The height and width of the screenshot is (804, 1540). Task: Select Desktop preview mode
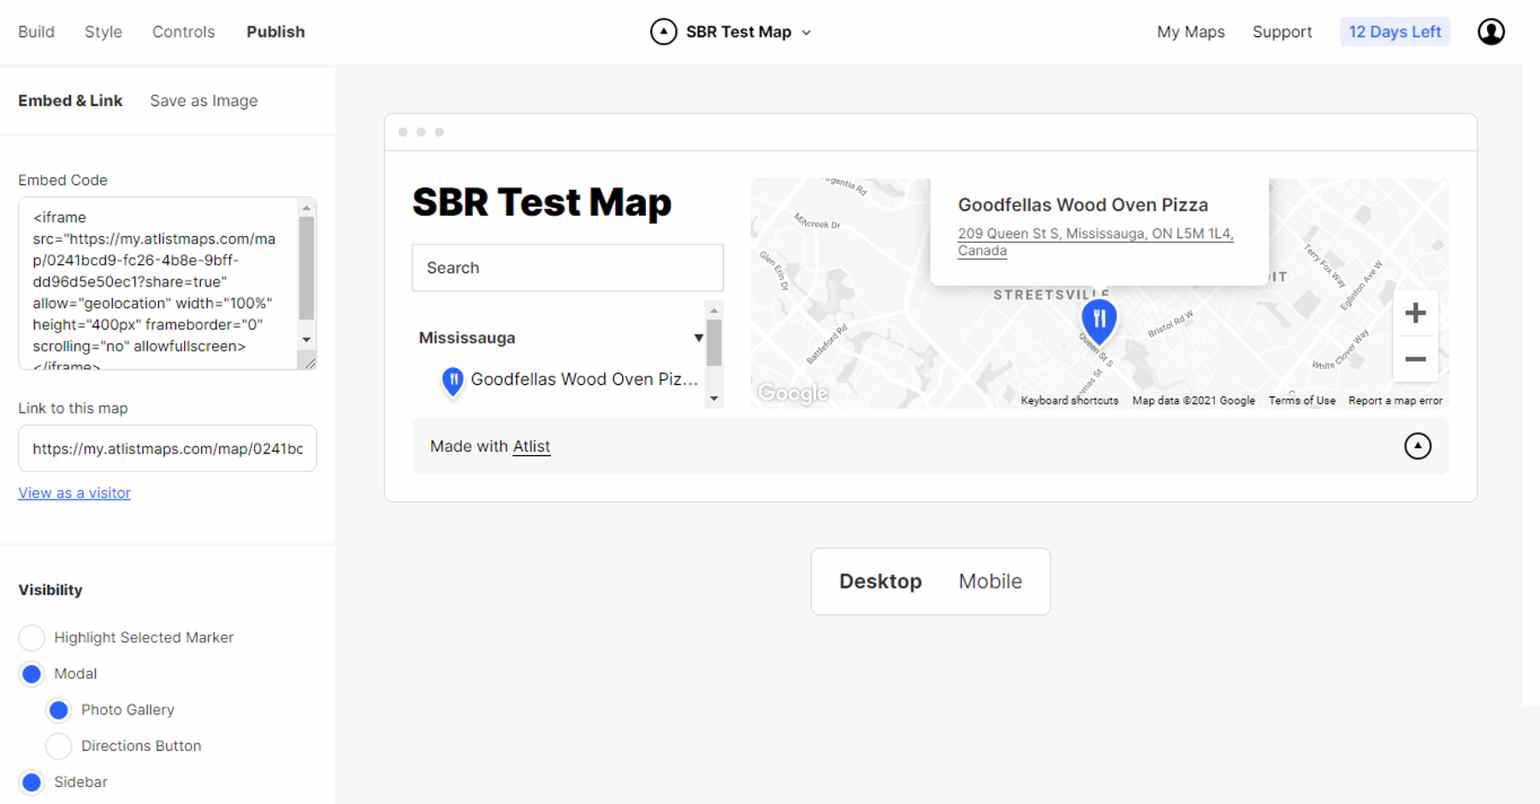coord(880,582)
